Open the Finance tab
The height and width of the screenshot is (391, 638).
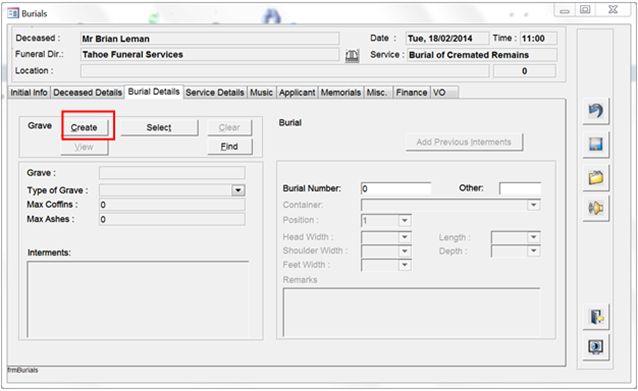coord(411,93)
